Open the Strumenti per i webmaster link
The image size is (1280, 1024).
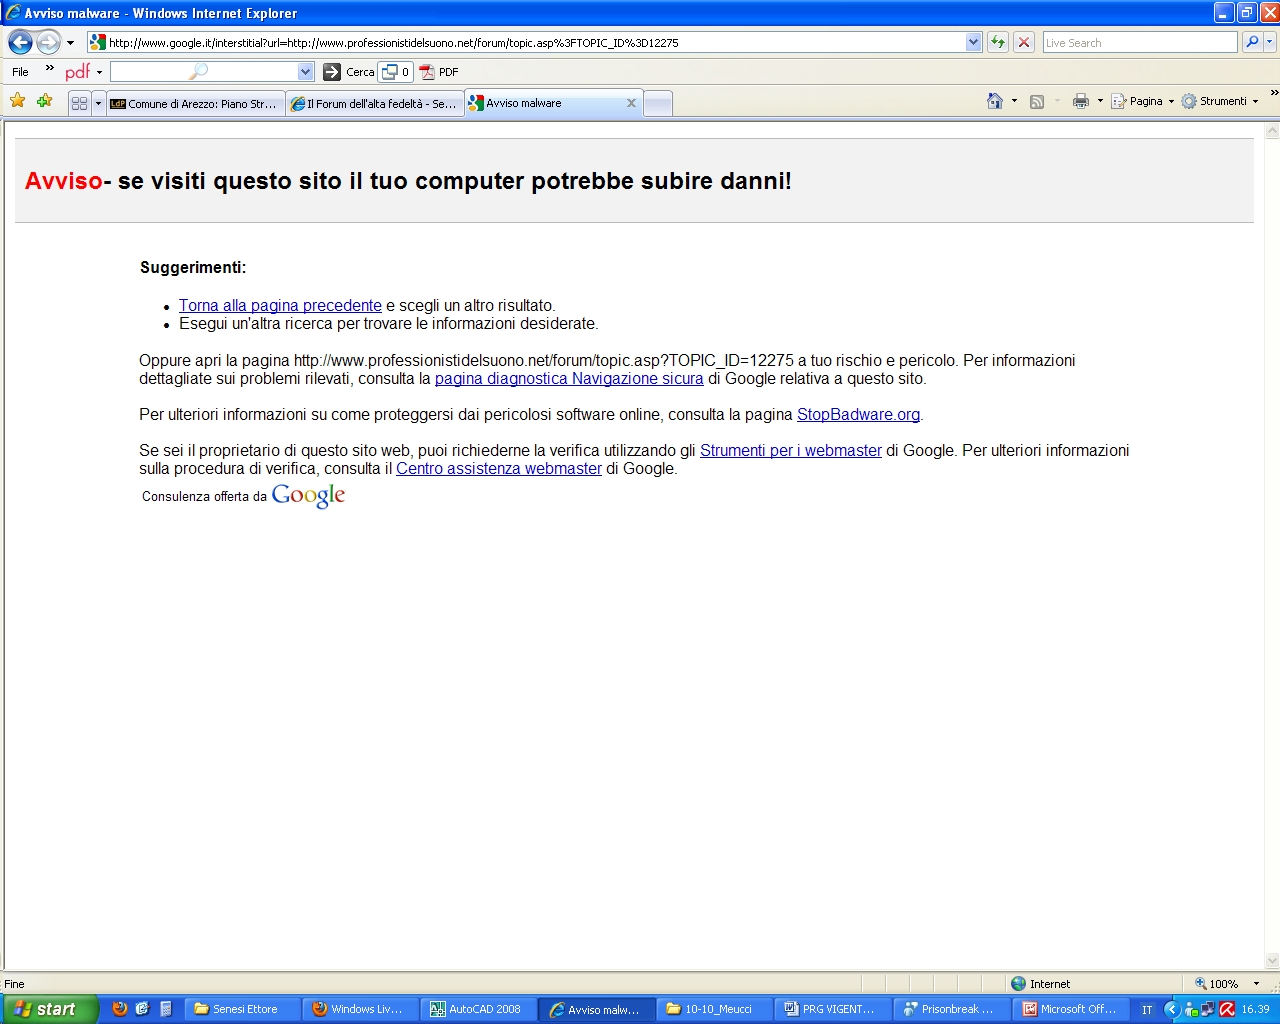791,451
